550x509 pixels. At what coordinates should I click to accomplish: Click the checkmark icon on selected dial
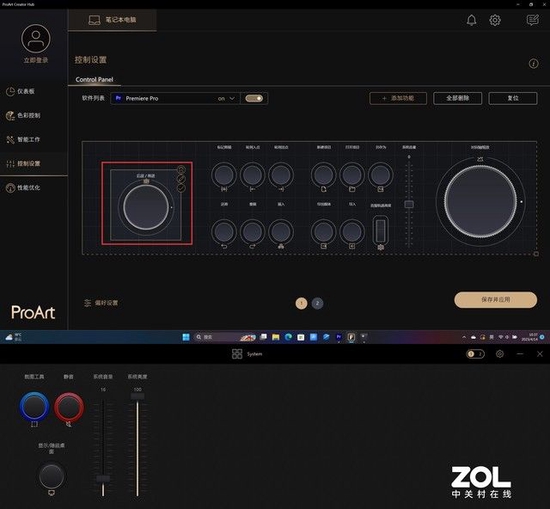click(x=181, y=188)
